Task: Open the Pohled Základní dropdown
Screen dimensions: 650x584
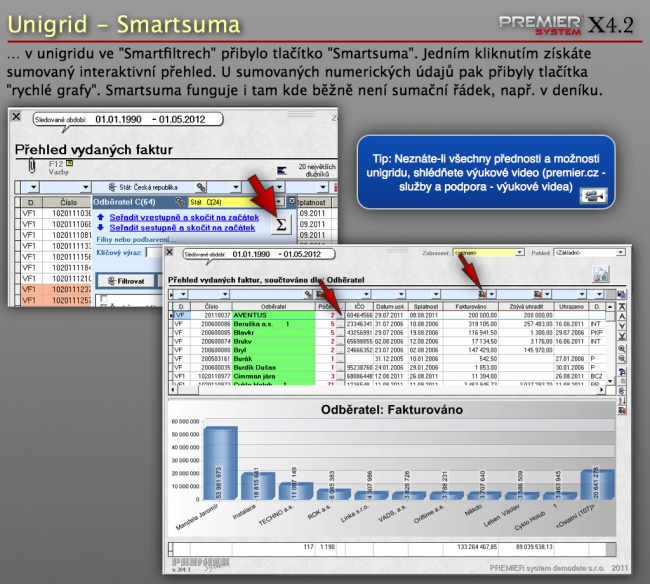Action: [620, 252]
